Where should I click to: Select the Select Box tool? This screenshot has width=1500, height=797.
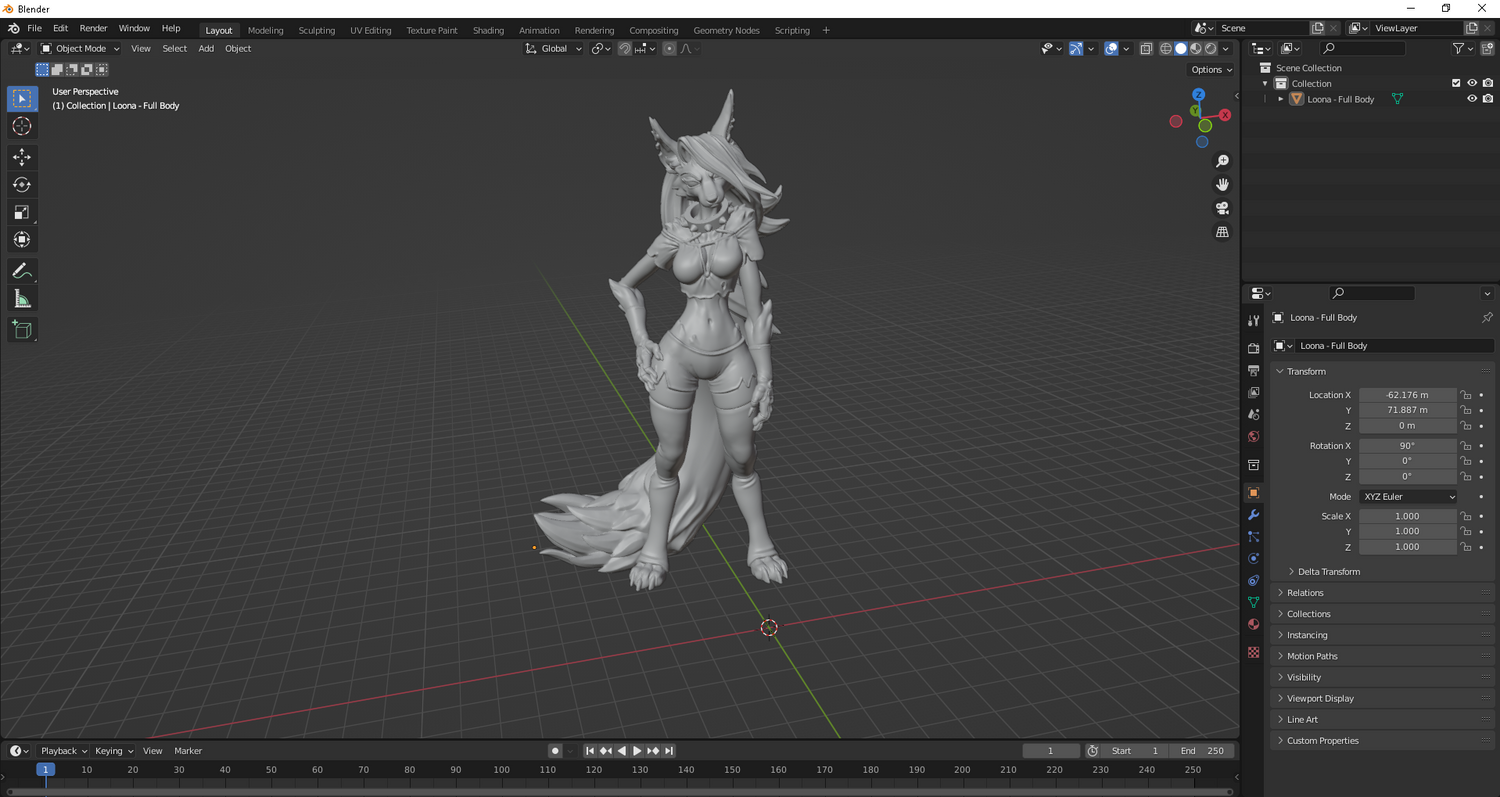(22, 99)
